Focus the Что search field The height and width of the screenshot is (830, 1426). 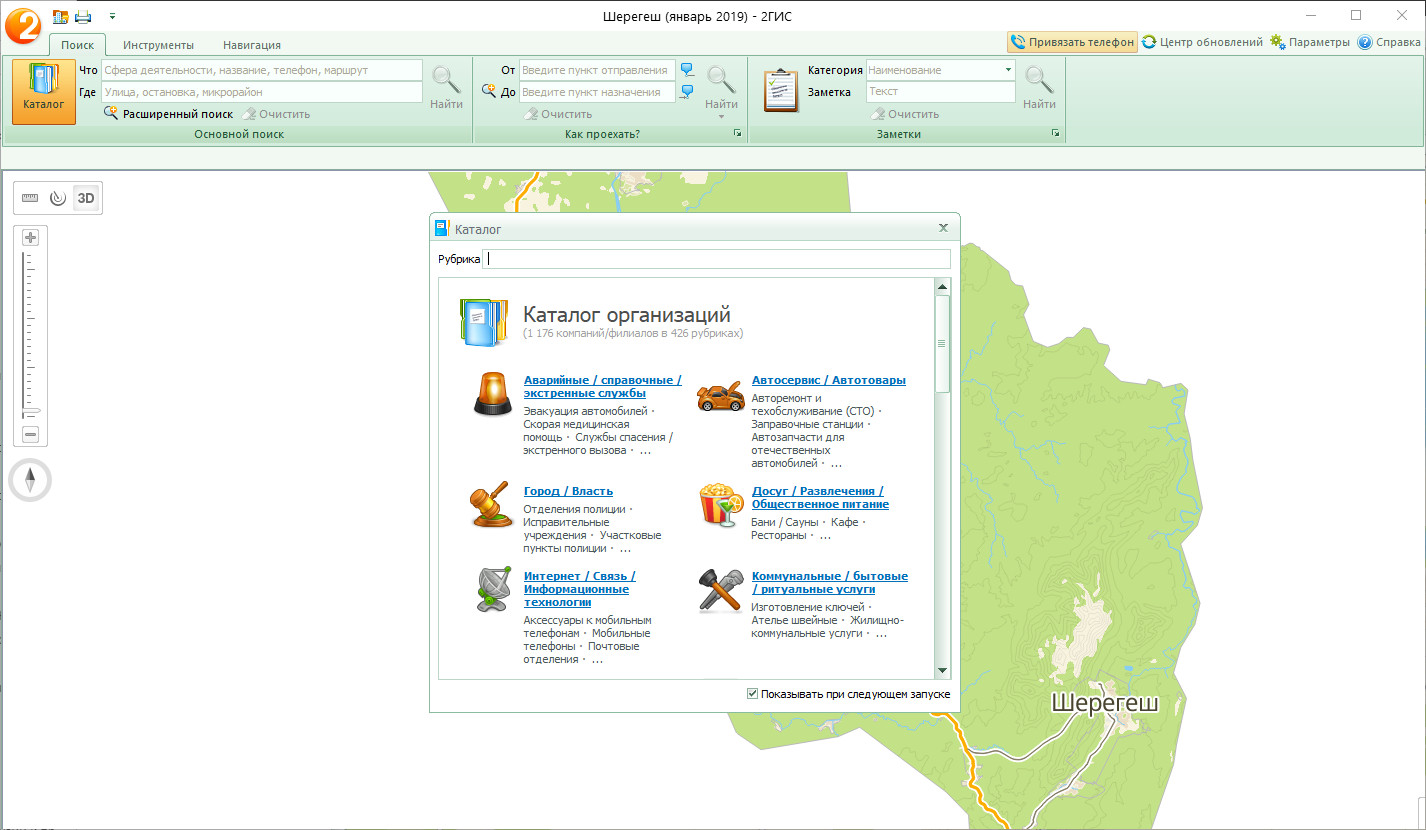pyautogui.click(x=262, y=70)
